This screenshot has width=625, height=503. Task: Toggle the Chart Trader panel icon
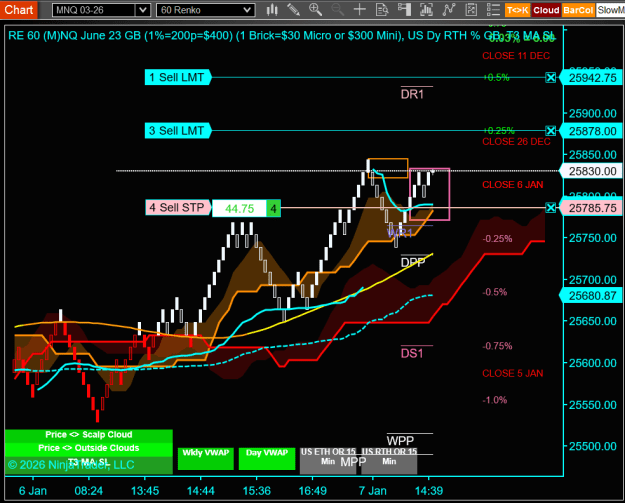tap(404, 10)
